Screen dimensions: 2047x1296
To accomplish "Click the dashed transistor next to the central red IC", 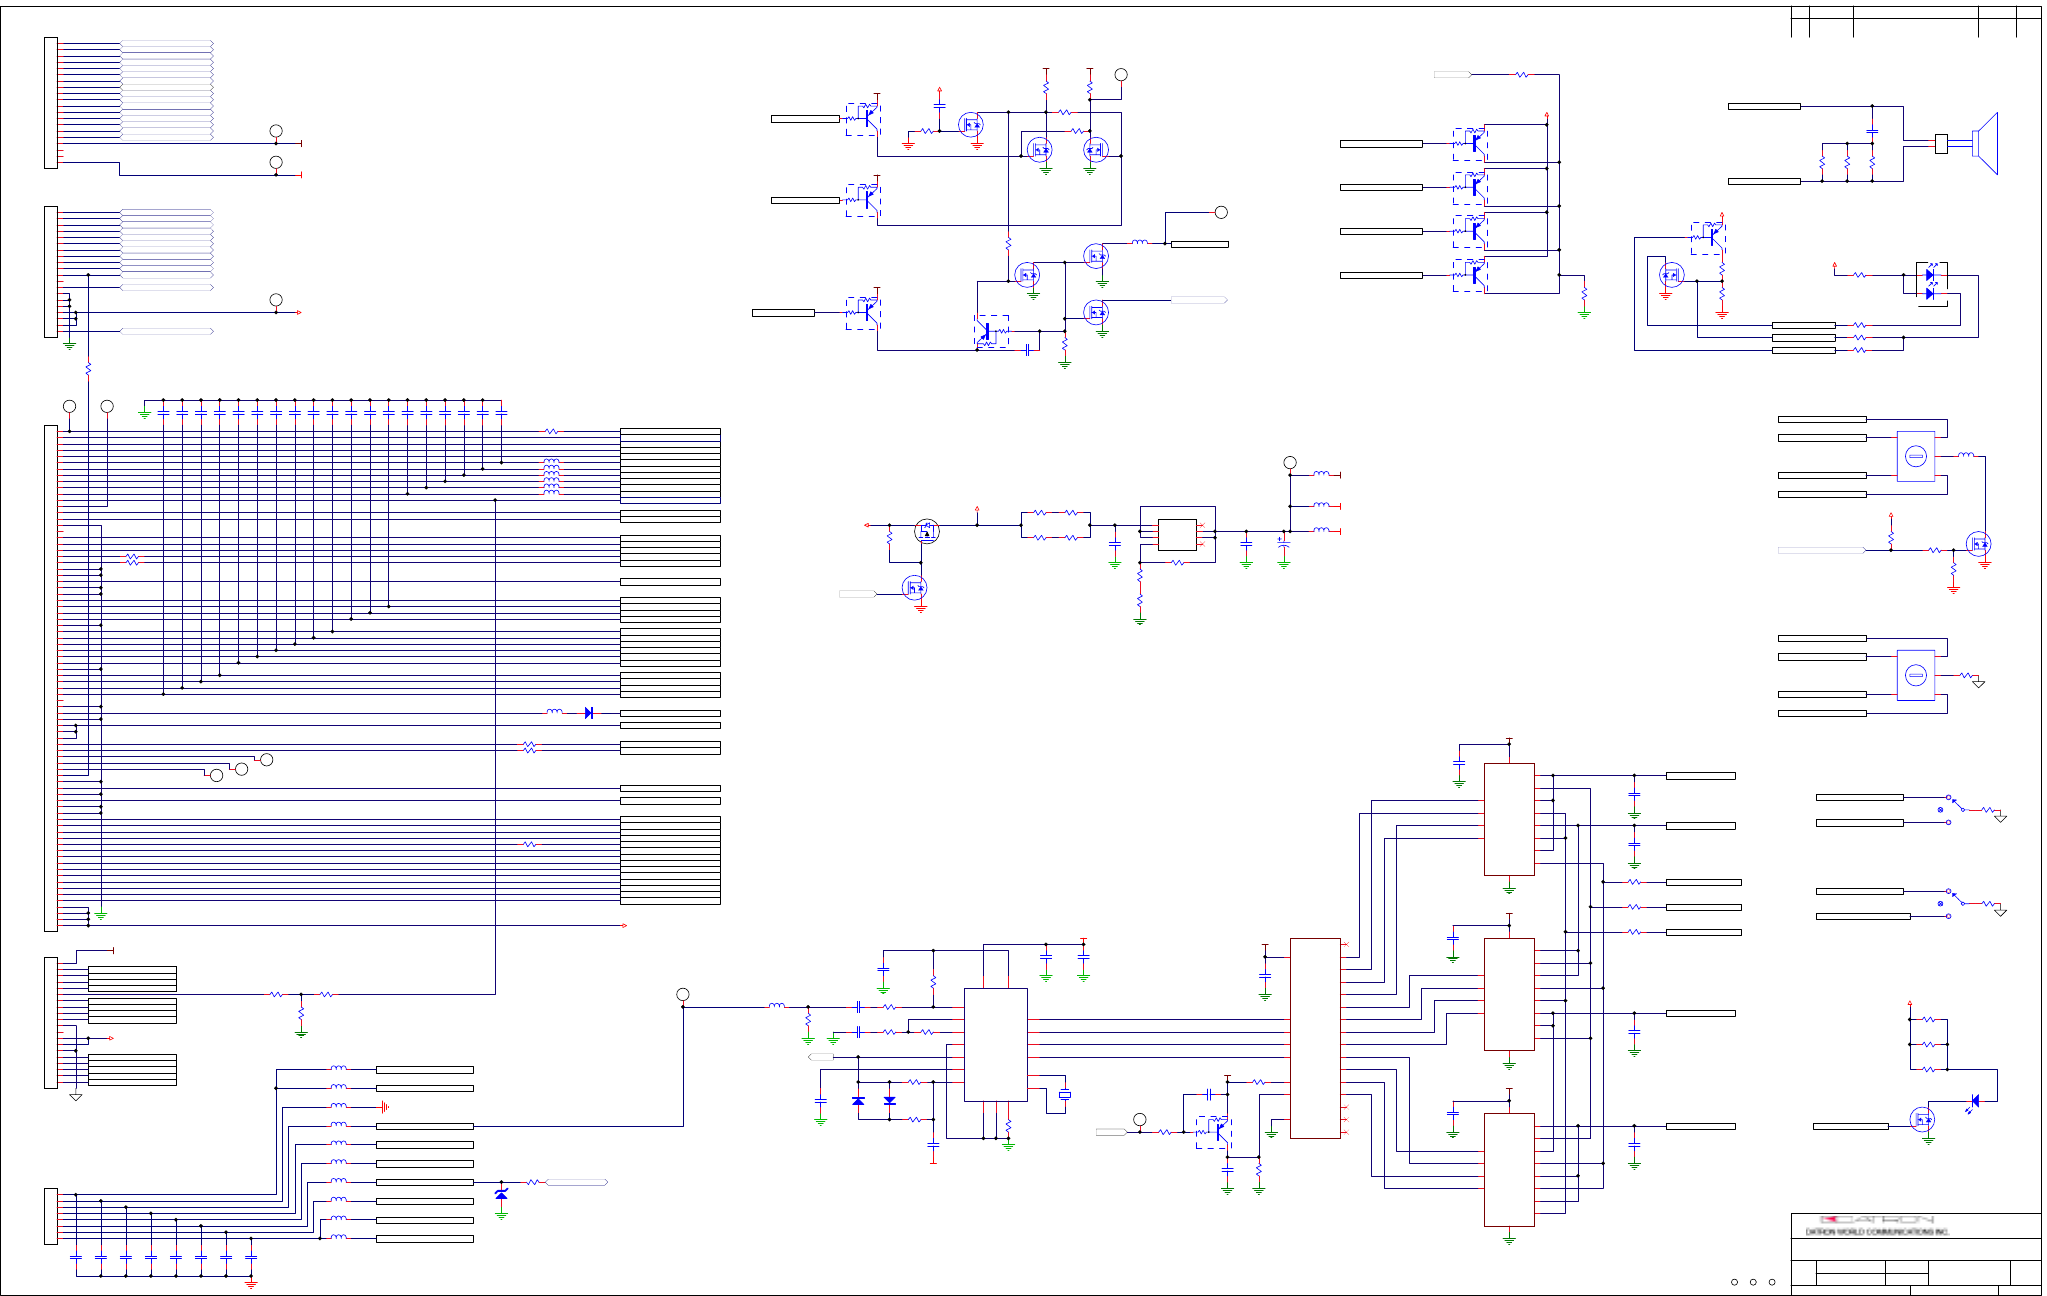I will pyautogui.click(x=1214, y=1132).
